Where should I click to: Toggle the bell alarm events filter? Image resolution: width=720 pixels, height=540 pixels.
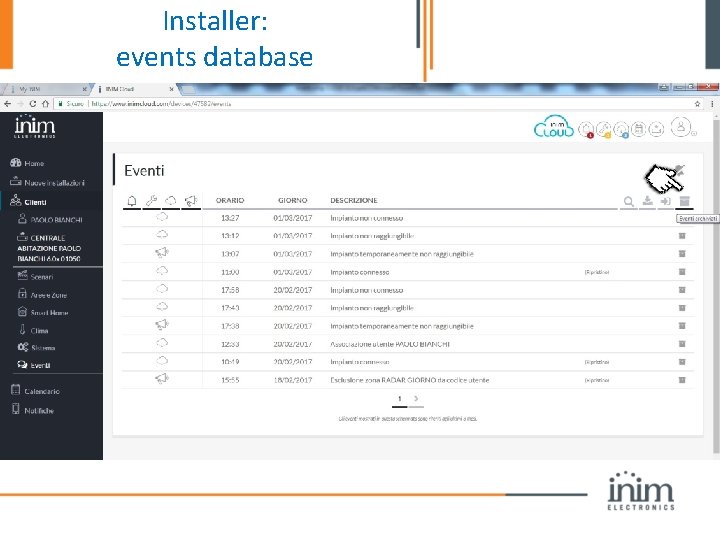[x=132, y=201]
